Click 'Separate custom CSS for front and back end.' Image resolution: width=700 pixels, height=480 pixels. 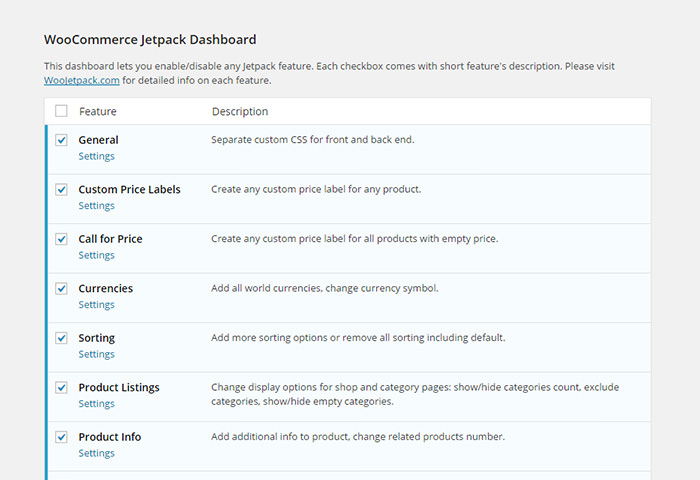coord(312,140)
